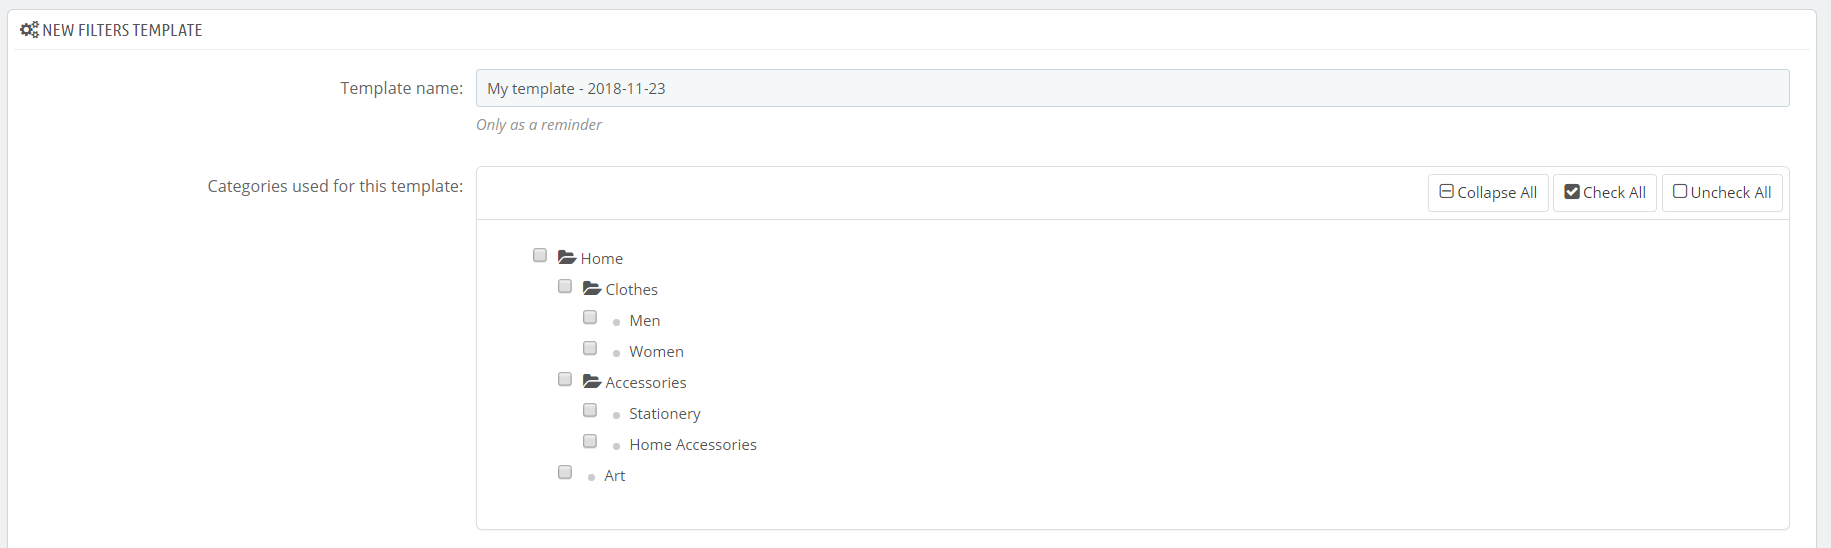This screenshot has height=548, width=1831.
Task: Collapse the Accessories folder icon
Action: pyautogui.click(x=592, y=381)
